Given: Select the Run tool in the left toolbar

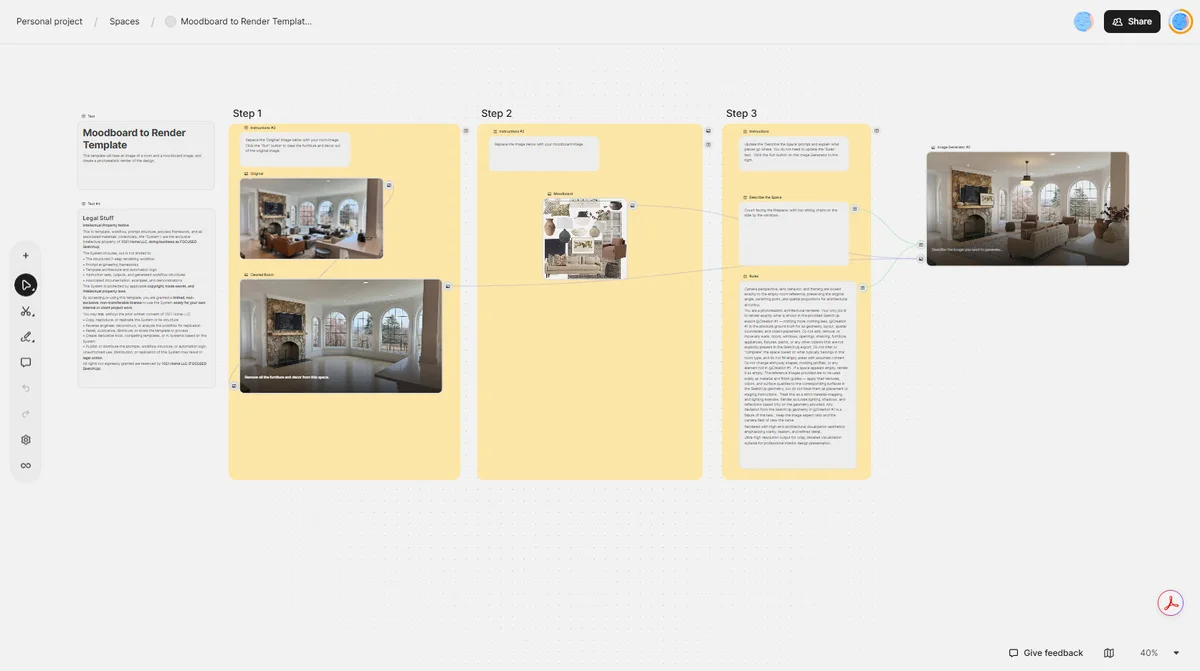Looking at the screenshot, I should coord(25,285).
